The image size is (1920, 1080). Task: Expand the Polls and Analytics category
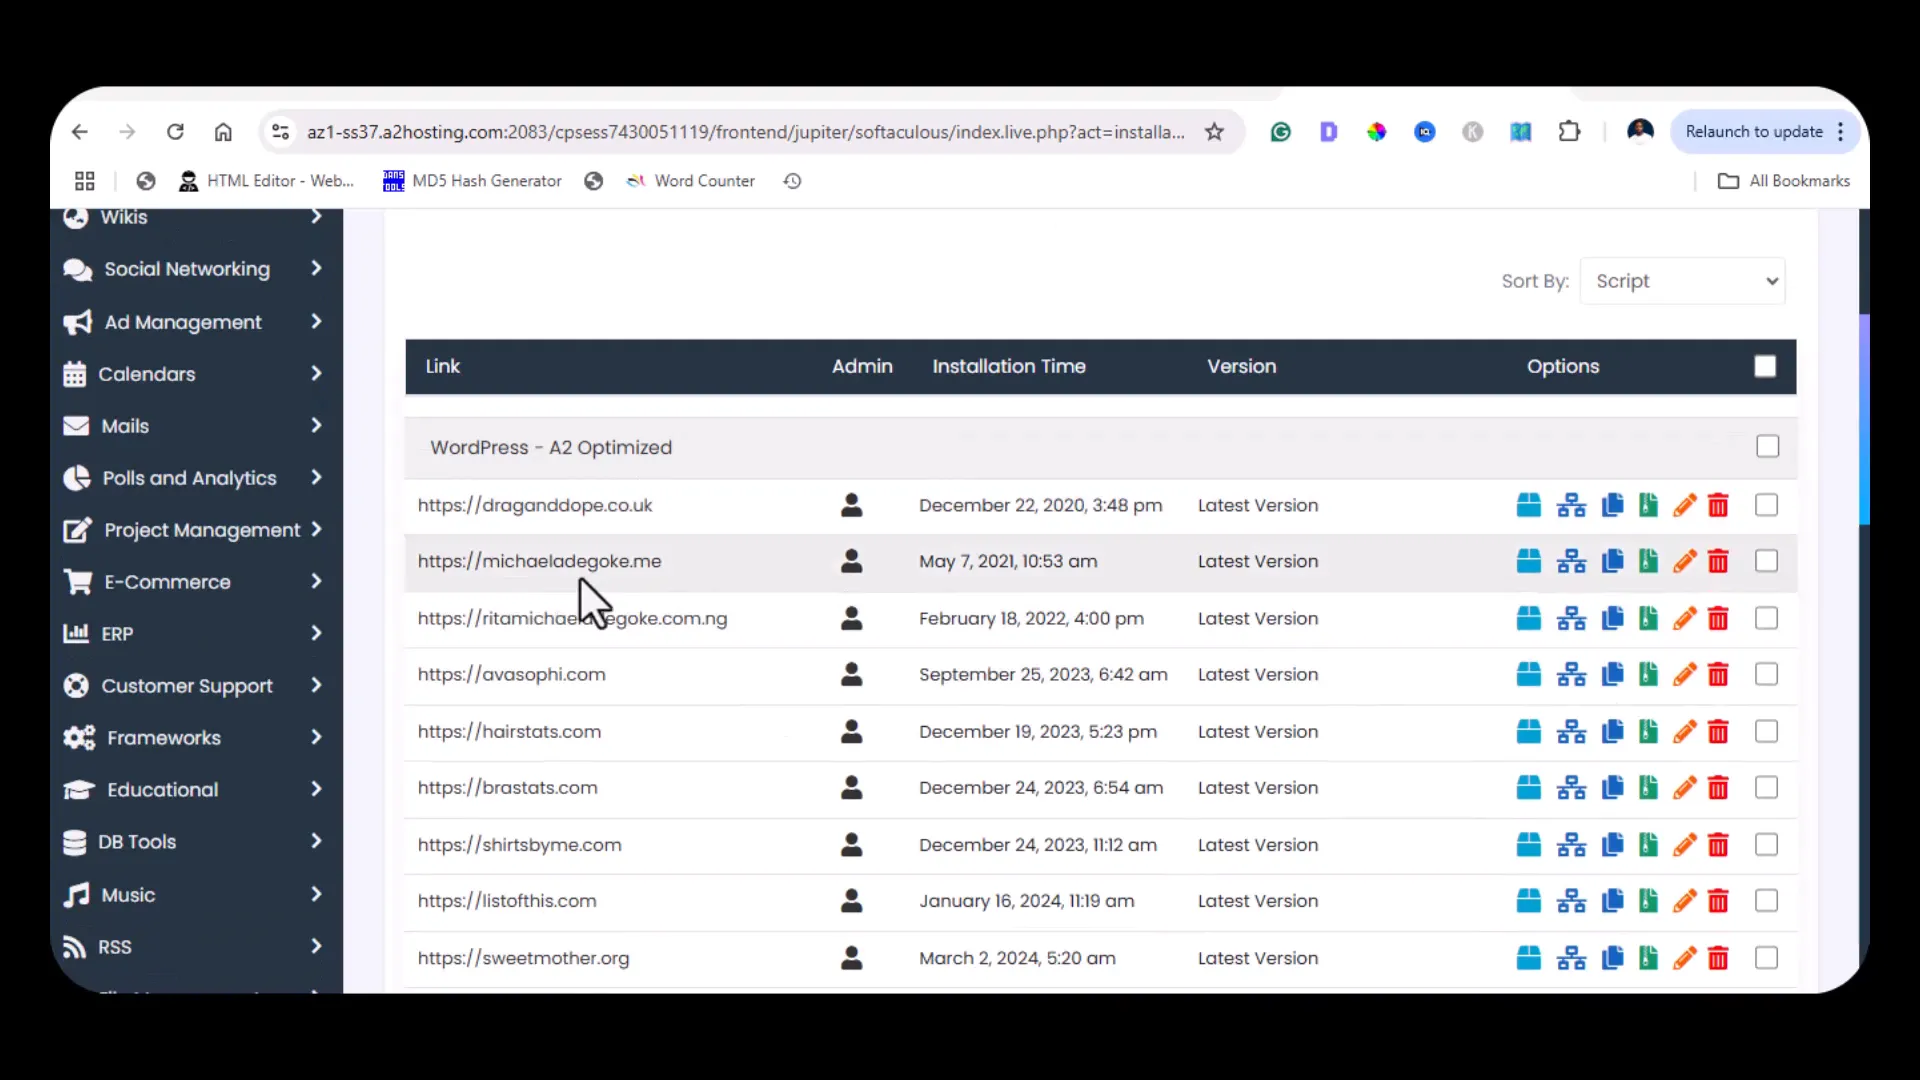(316, 477)
